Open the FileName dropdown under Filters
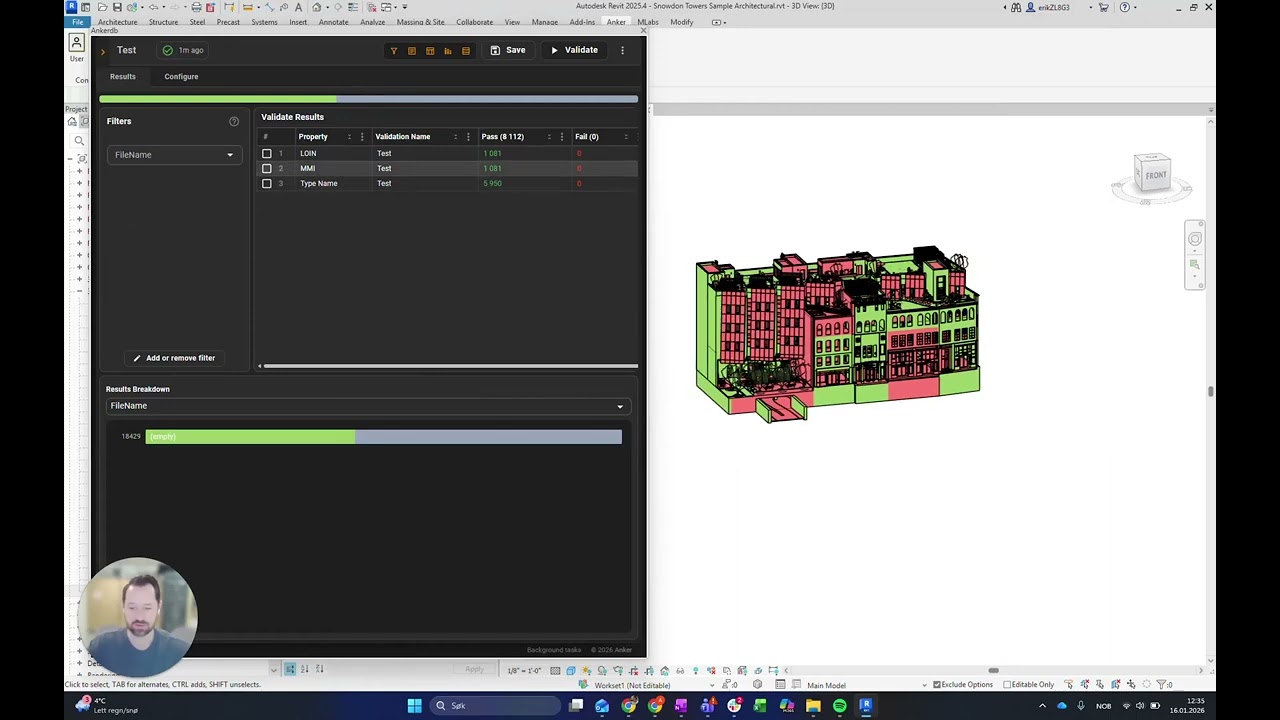 (x=174, y=155)
